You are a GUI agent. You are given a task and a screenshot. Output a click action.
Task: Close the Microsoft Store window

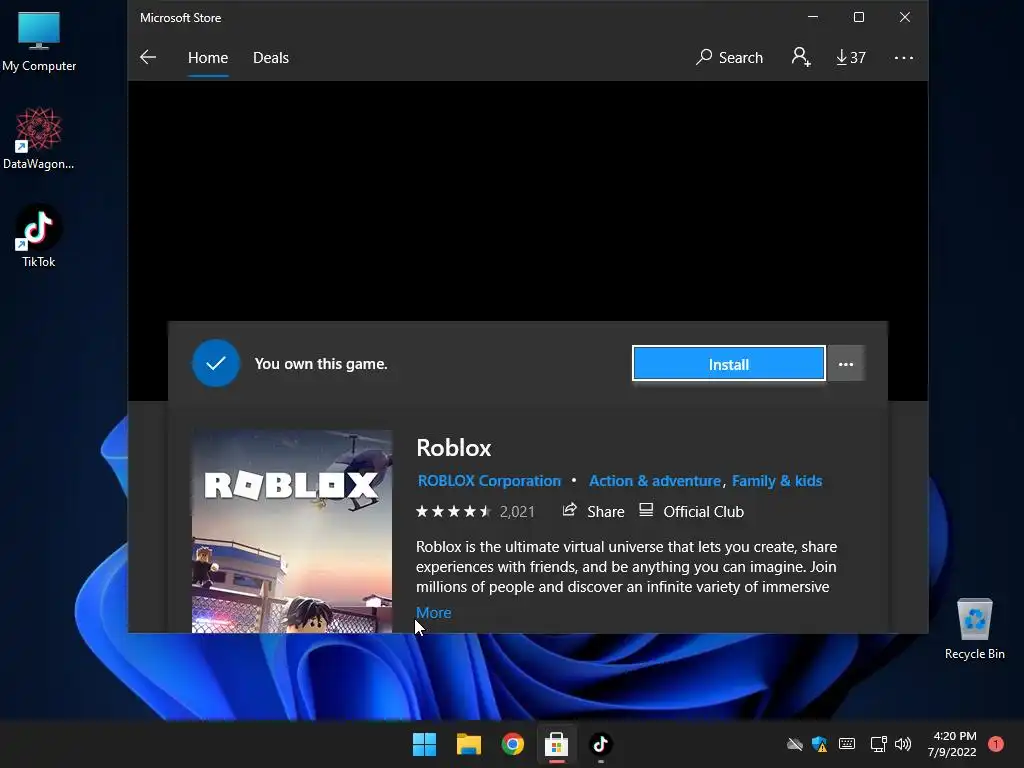(x=904, y=17)
